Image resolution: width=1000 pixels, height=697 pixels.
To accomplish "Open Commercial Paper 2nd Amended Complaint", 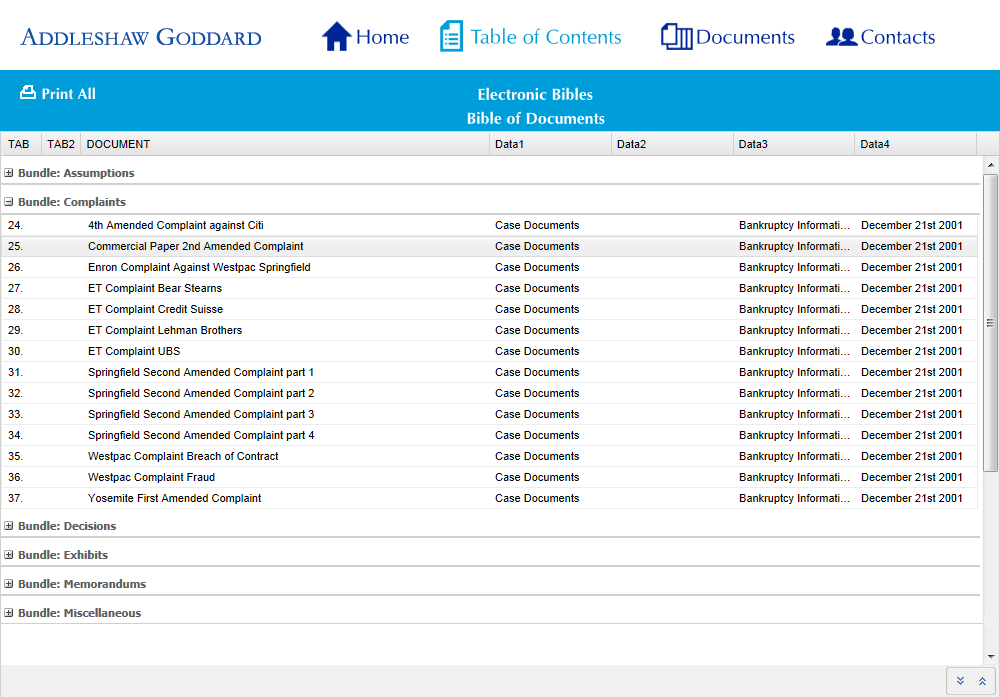I will [x=196, y=246].
